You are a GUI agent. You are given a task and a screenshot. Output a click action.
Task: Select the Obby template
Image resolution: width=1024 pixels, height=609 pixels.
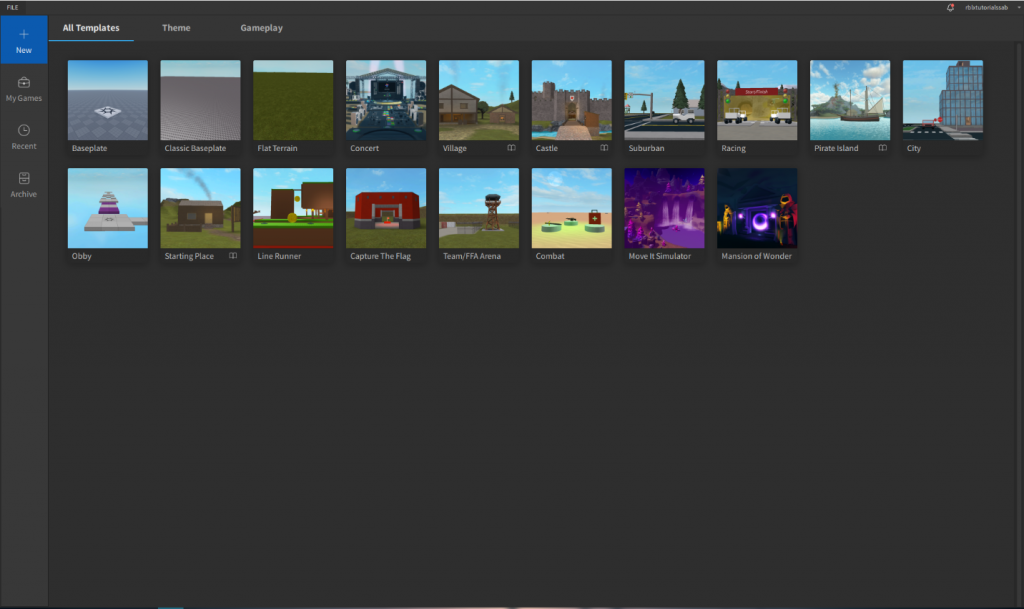pos(107,208)
